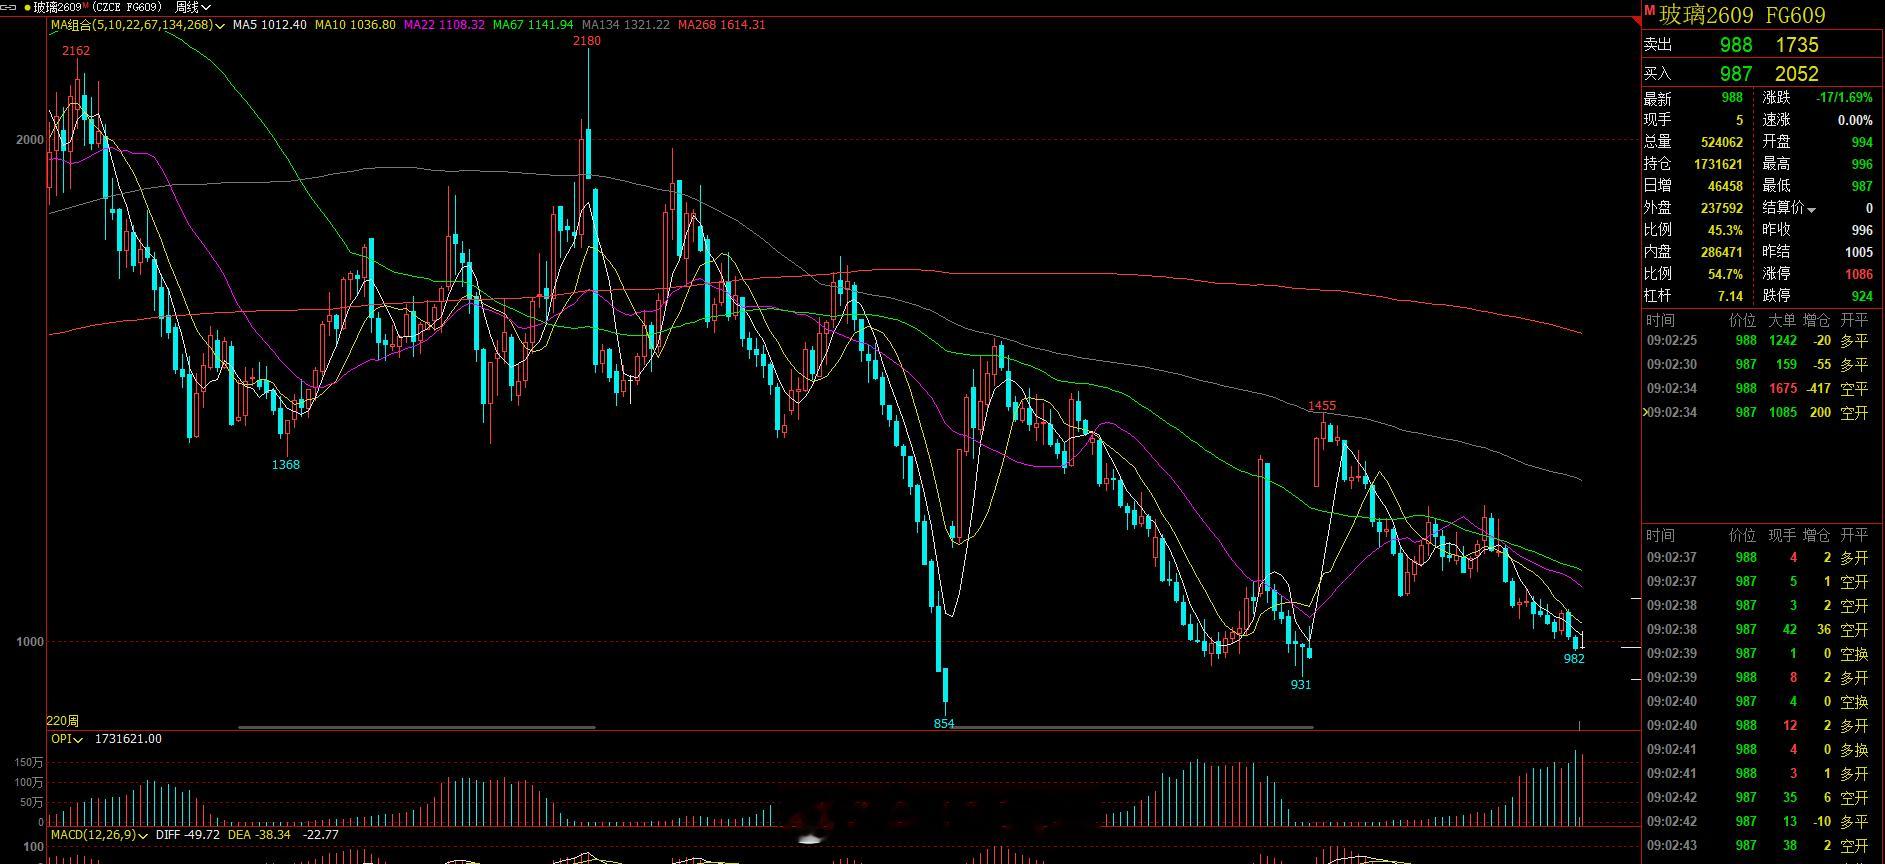This screenshot has width=1885, height=864.
Task: Click the 玻璃2609 (CZCE FG609) chart title
Action: (x=98, y=7)
